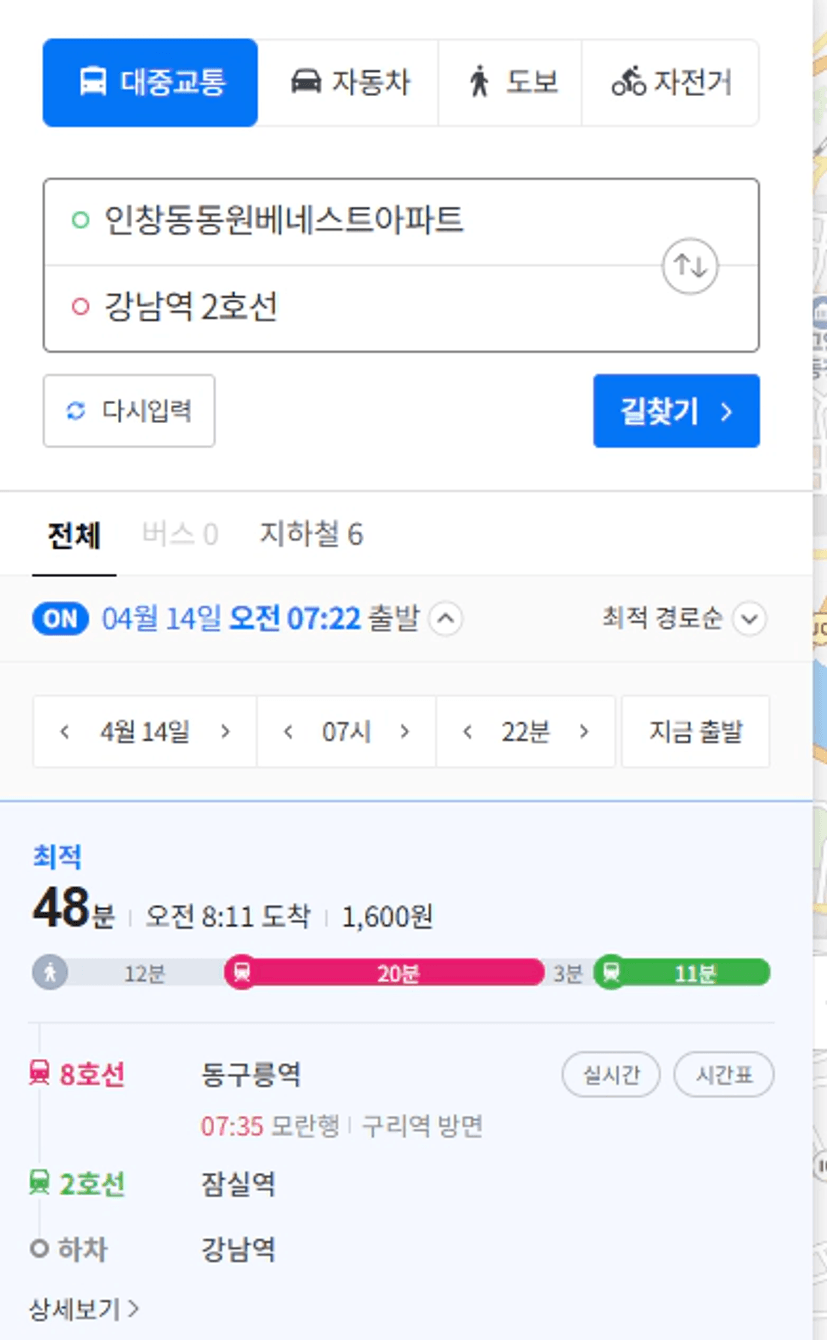Open the 최적 경로순 sort dropdown
The image size is (827, 1340).
pos(684,619)
